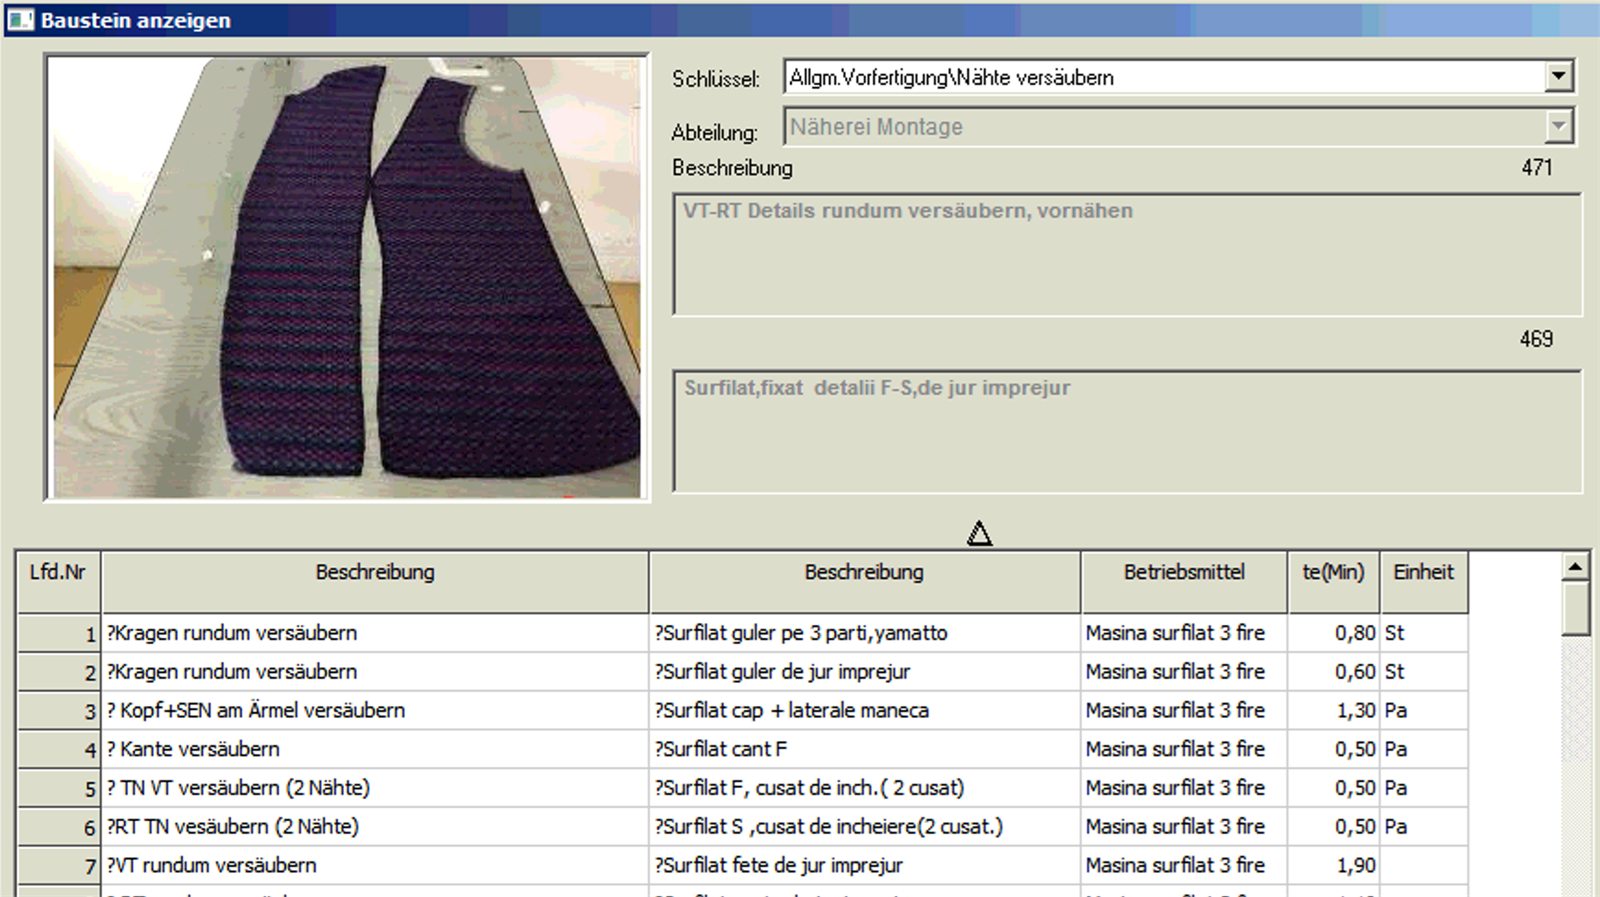Click the time value '1,30' in row 3
Image resolution: width=1600 pixels, height=897 pixels.
[x=1333, y=711]
